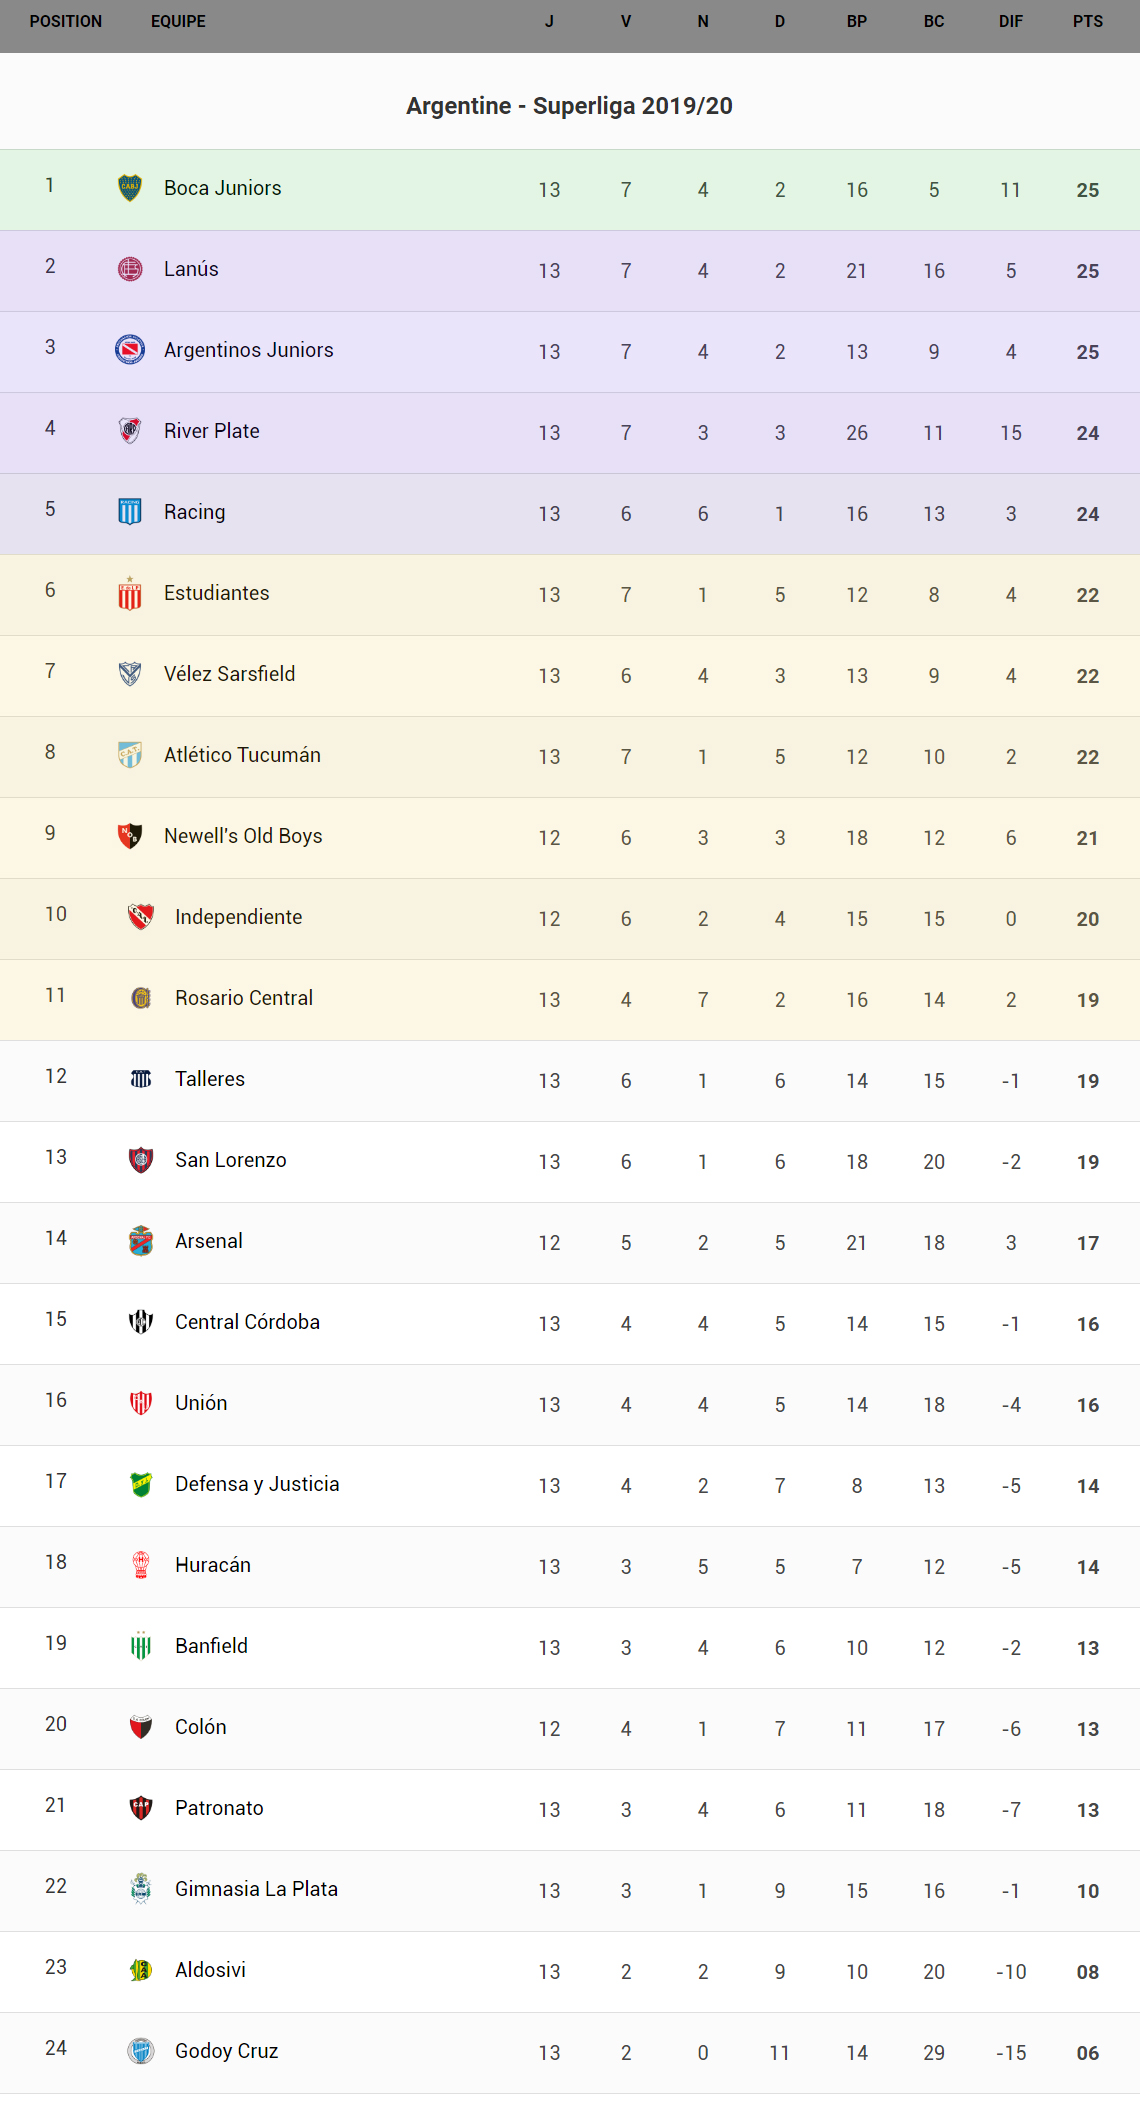The height and width of the screenshot is (2103, 1140).
Task: Click the Defensa y Justicia logo
Action: tap(141, 1484)
